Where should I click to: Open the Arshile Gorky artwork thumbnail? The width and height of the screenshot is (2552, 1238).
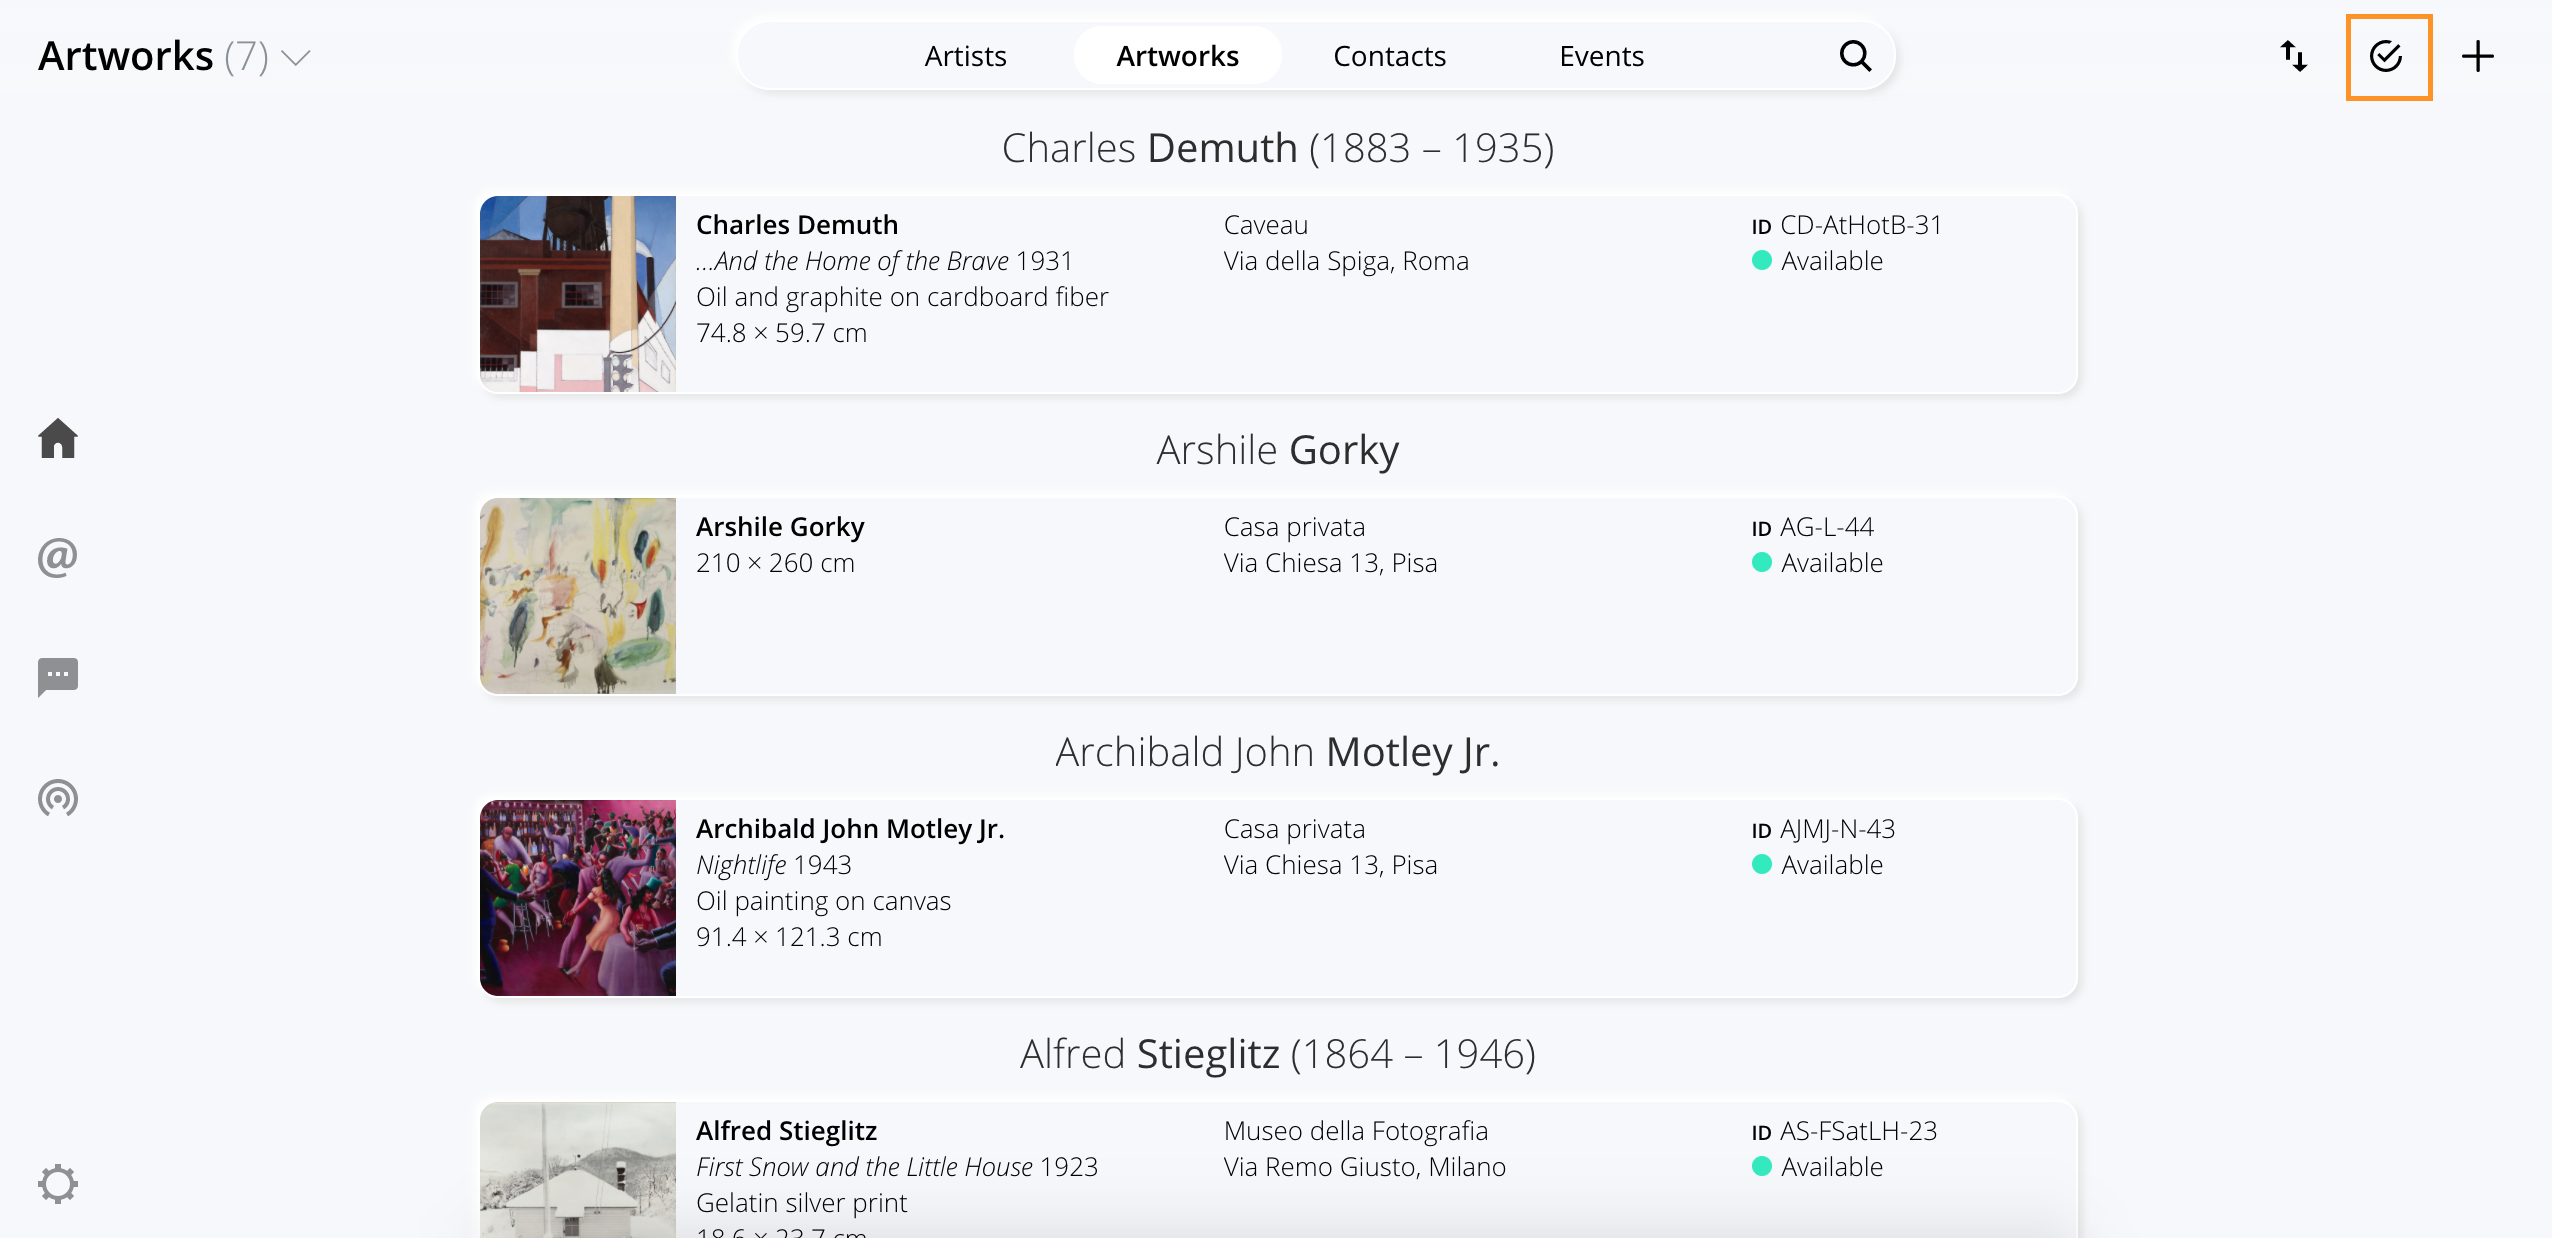point(578,596)
